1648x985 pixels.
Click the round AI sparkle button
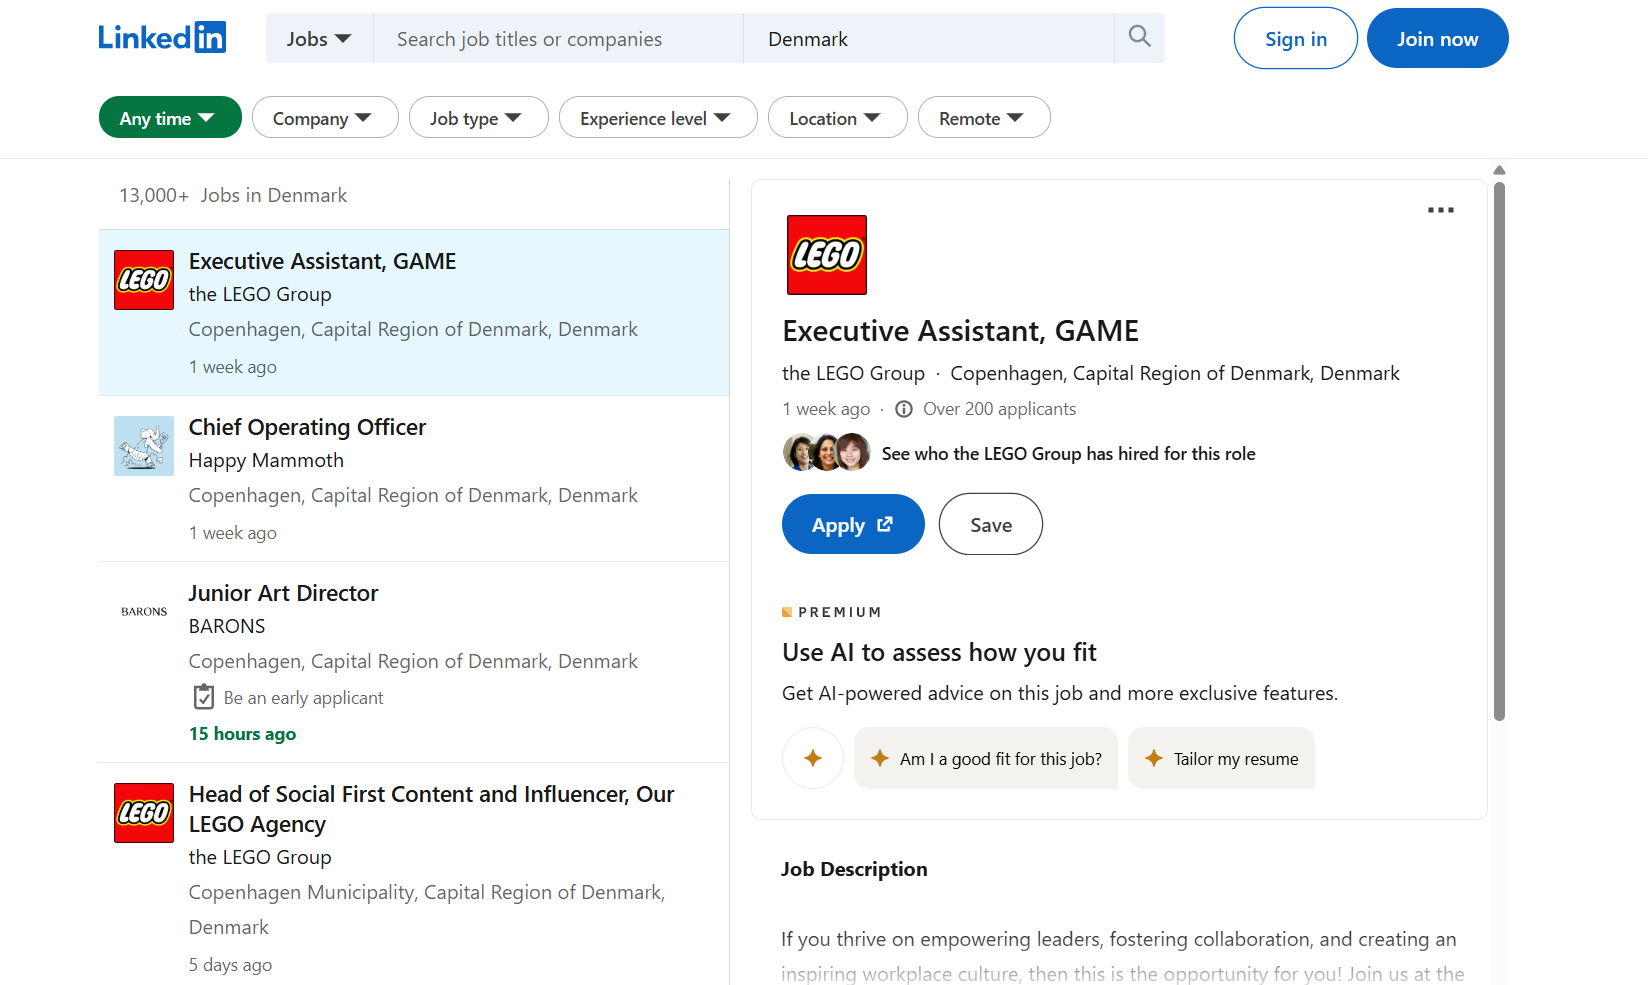[813, 758]
